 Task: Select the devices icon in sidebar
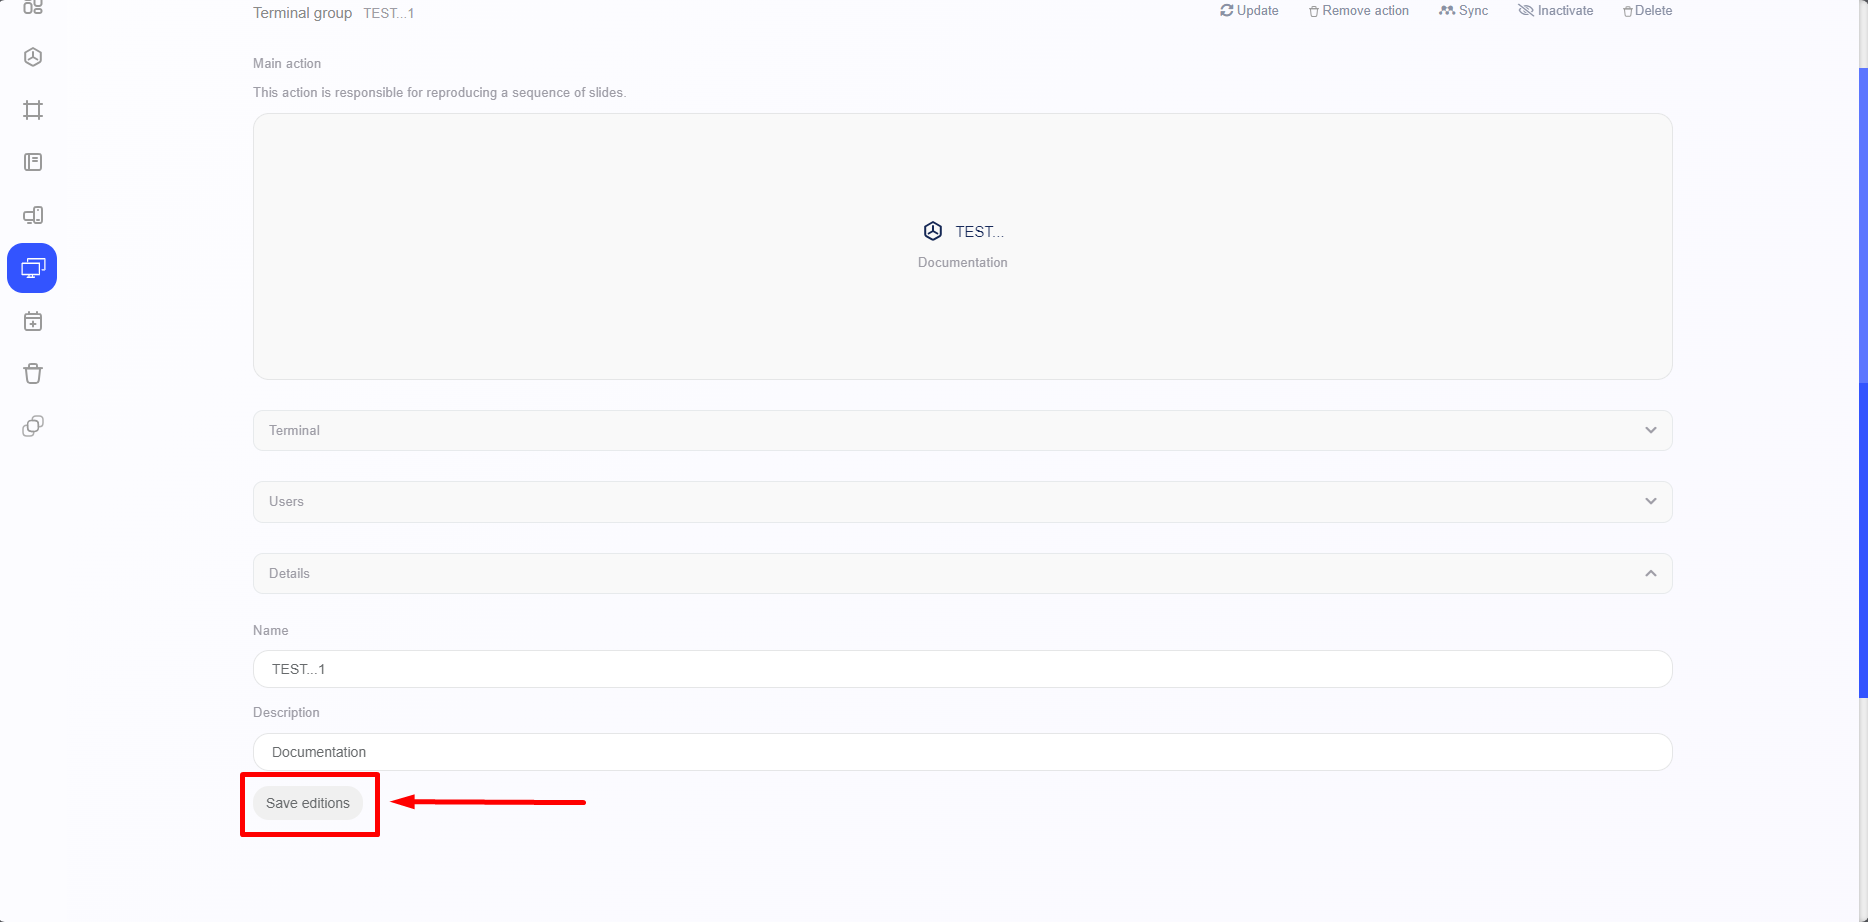[33, 215]
